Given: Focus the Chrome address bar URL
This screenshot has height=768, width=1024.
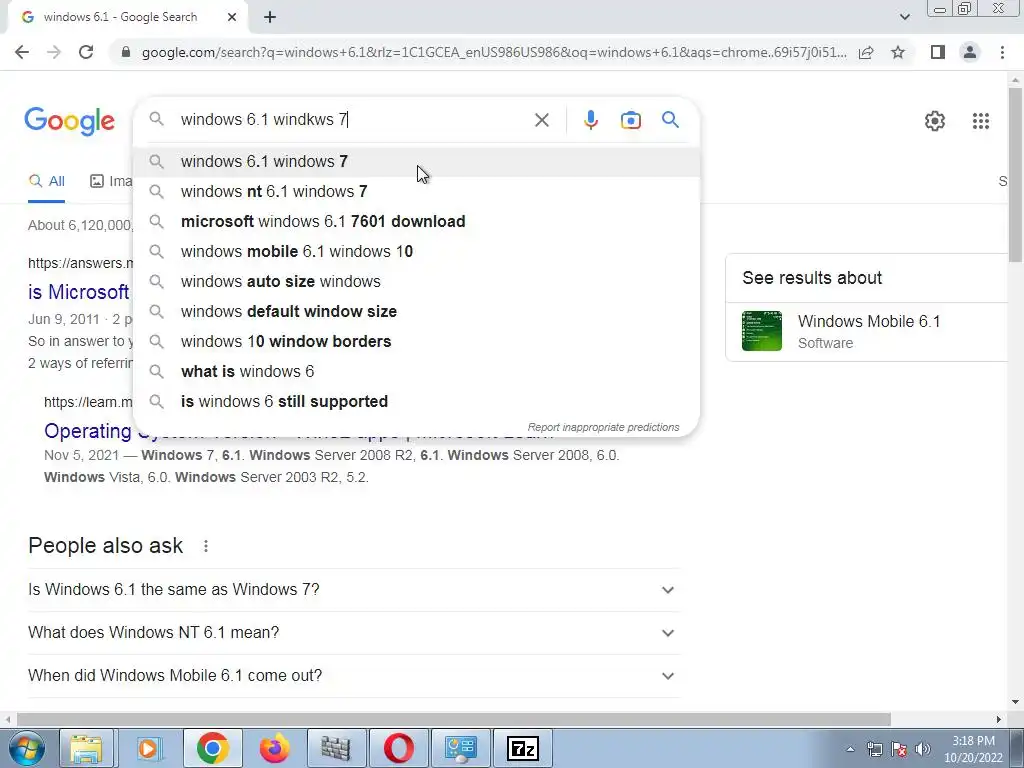Looking at the screenshot, I should (x=494, y=52).
